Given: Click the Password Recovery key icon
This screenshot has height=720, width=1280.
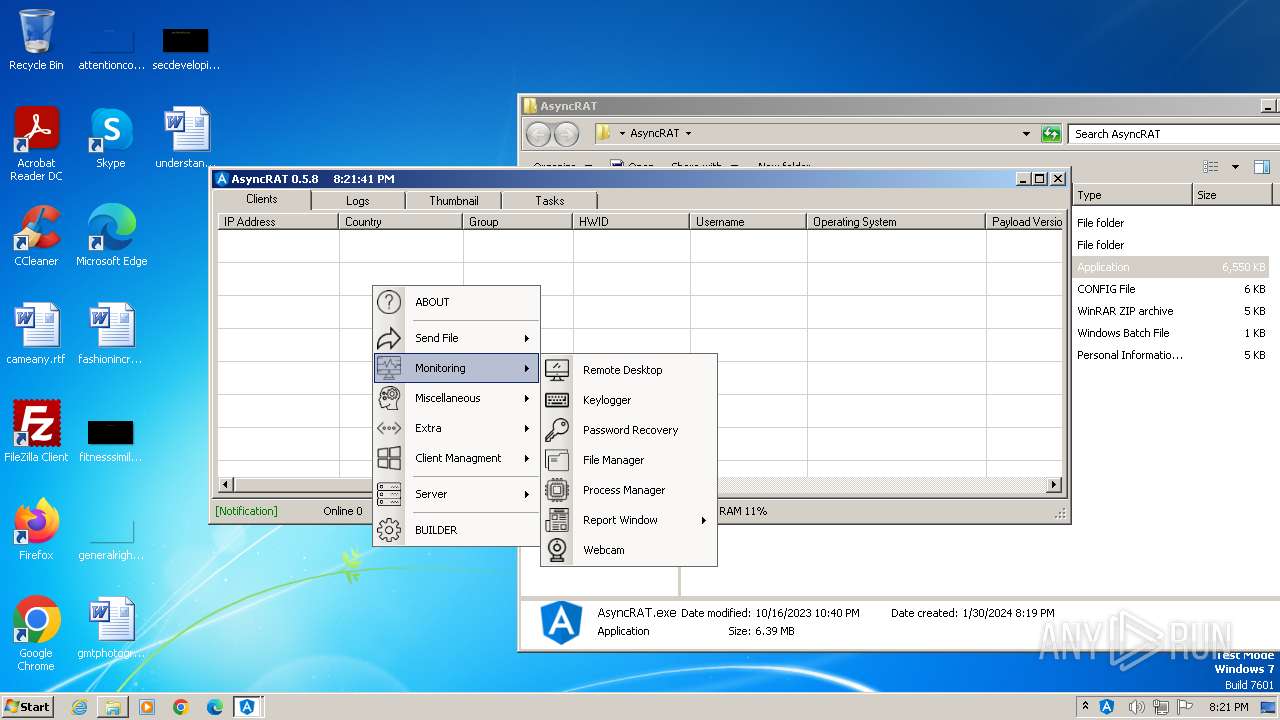Looking at the screenshot, I should pyautogui.click(x=557, y=430).
